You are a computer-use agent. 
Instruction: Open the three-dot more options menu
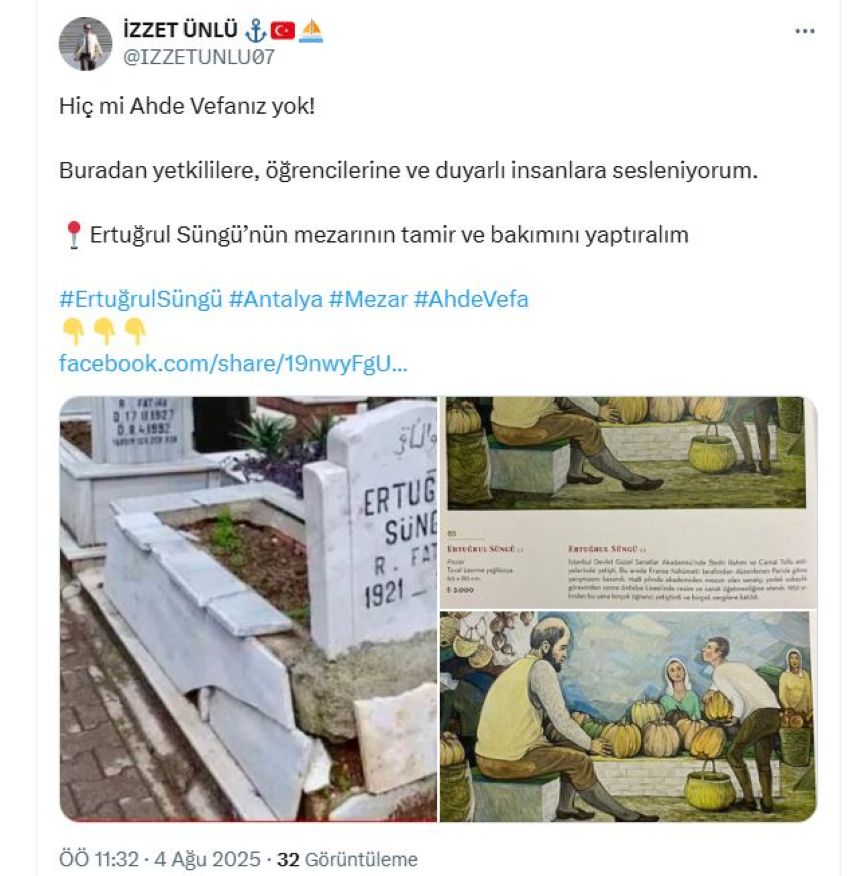pos(804,31)
